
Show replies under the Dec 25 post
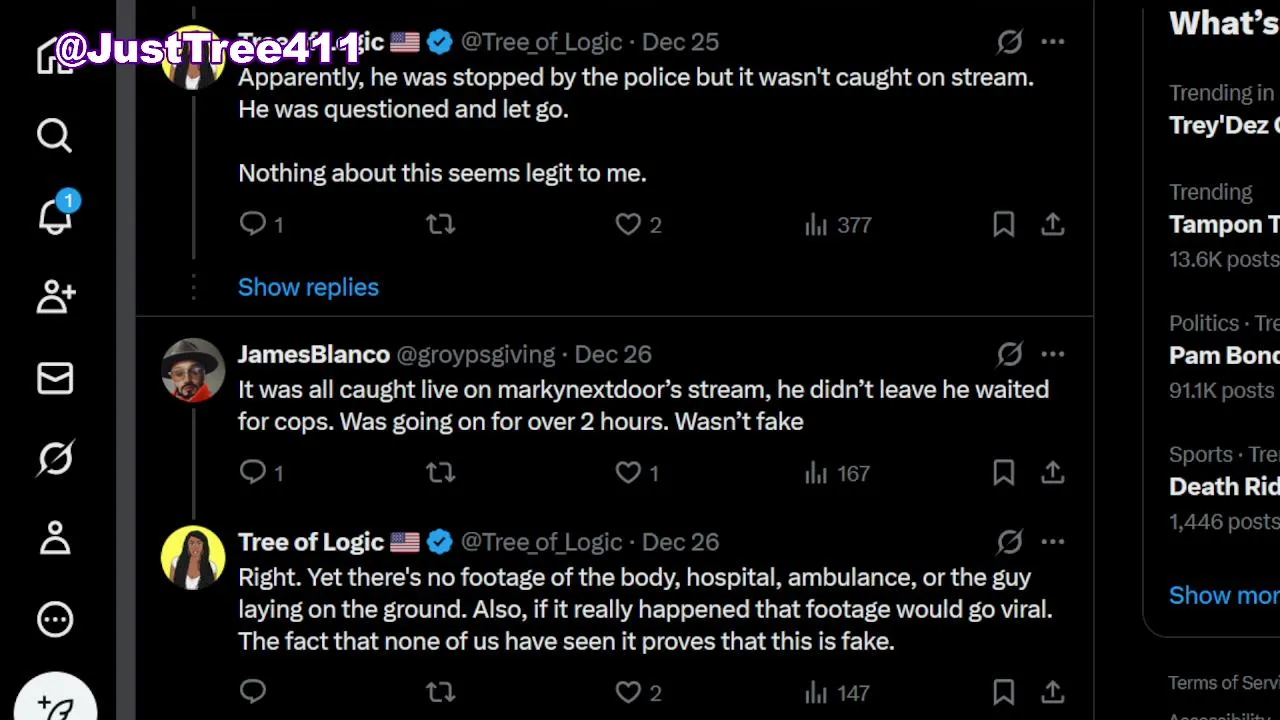[x=308, y=287]
